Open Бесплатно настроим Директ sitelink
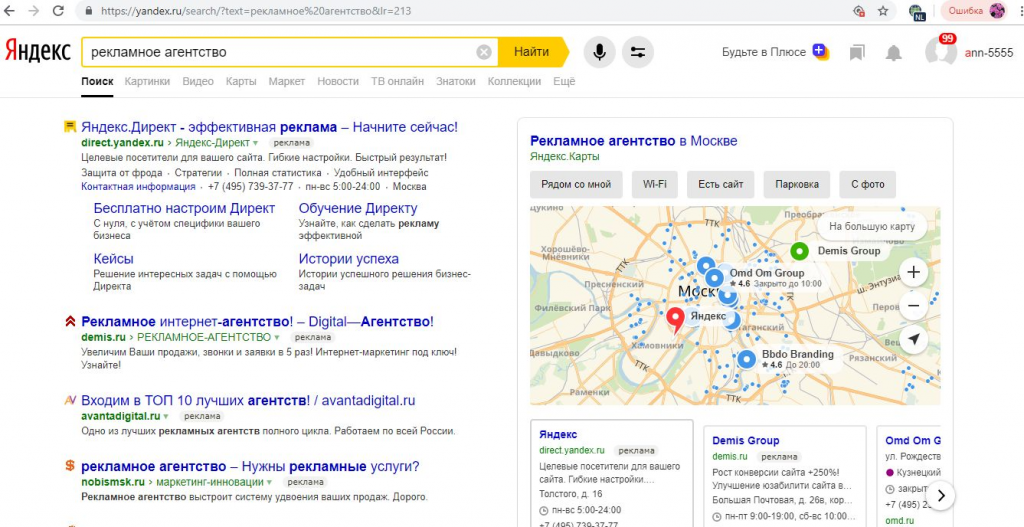 point(184,208)
